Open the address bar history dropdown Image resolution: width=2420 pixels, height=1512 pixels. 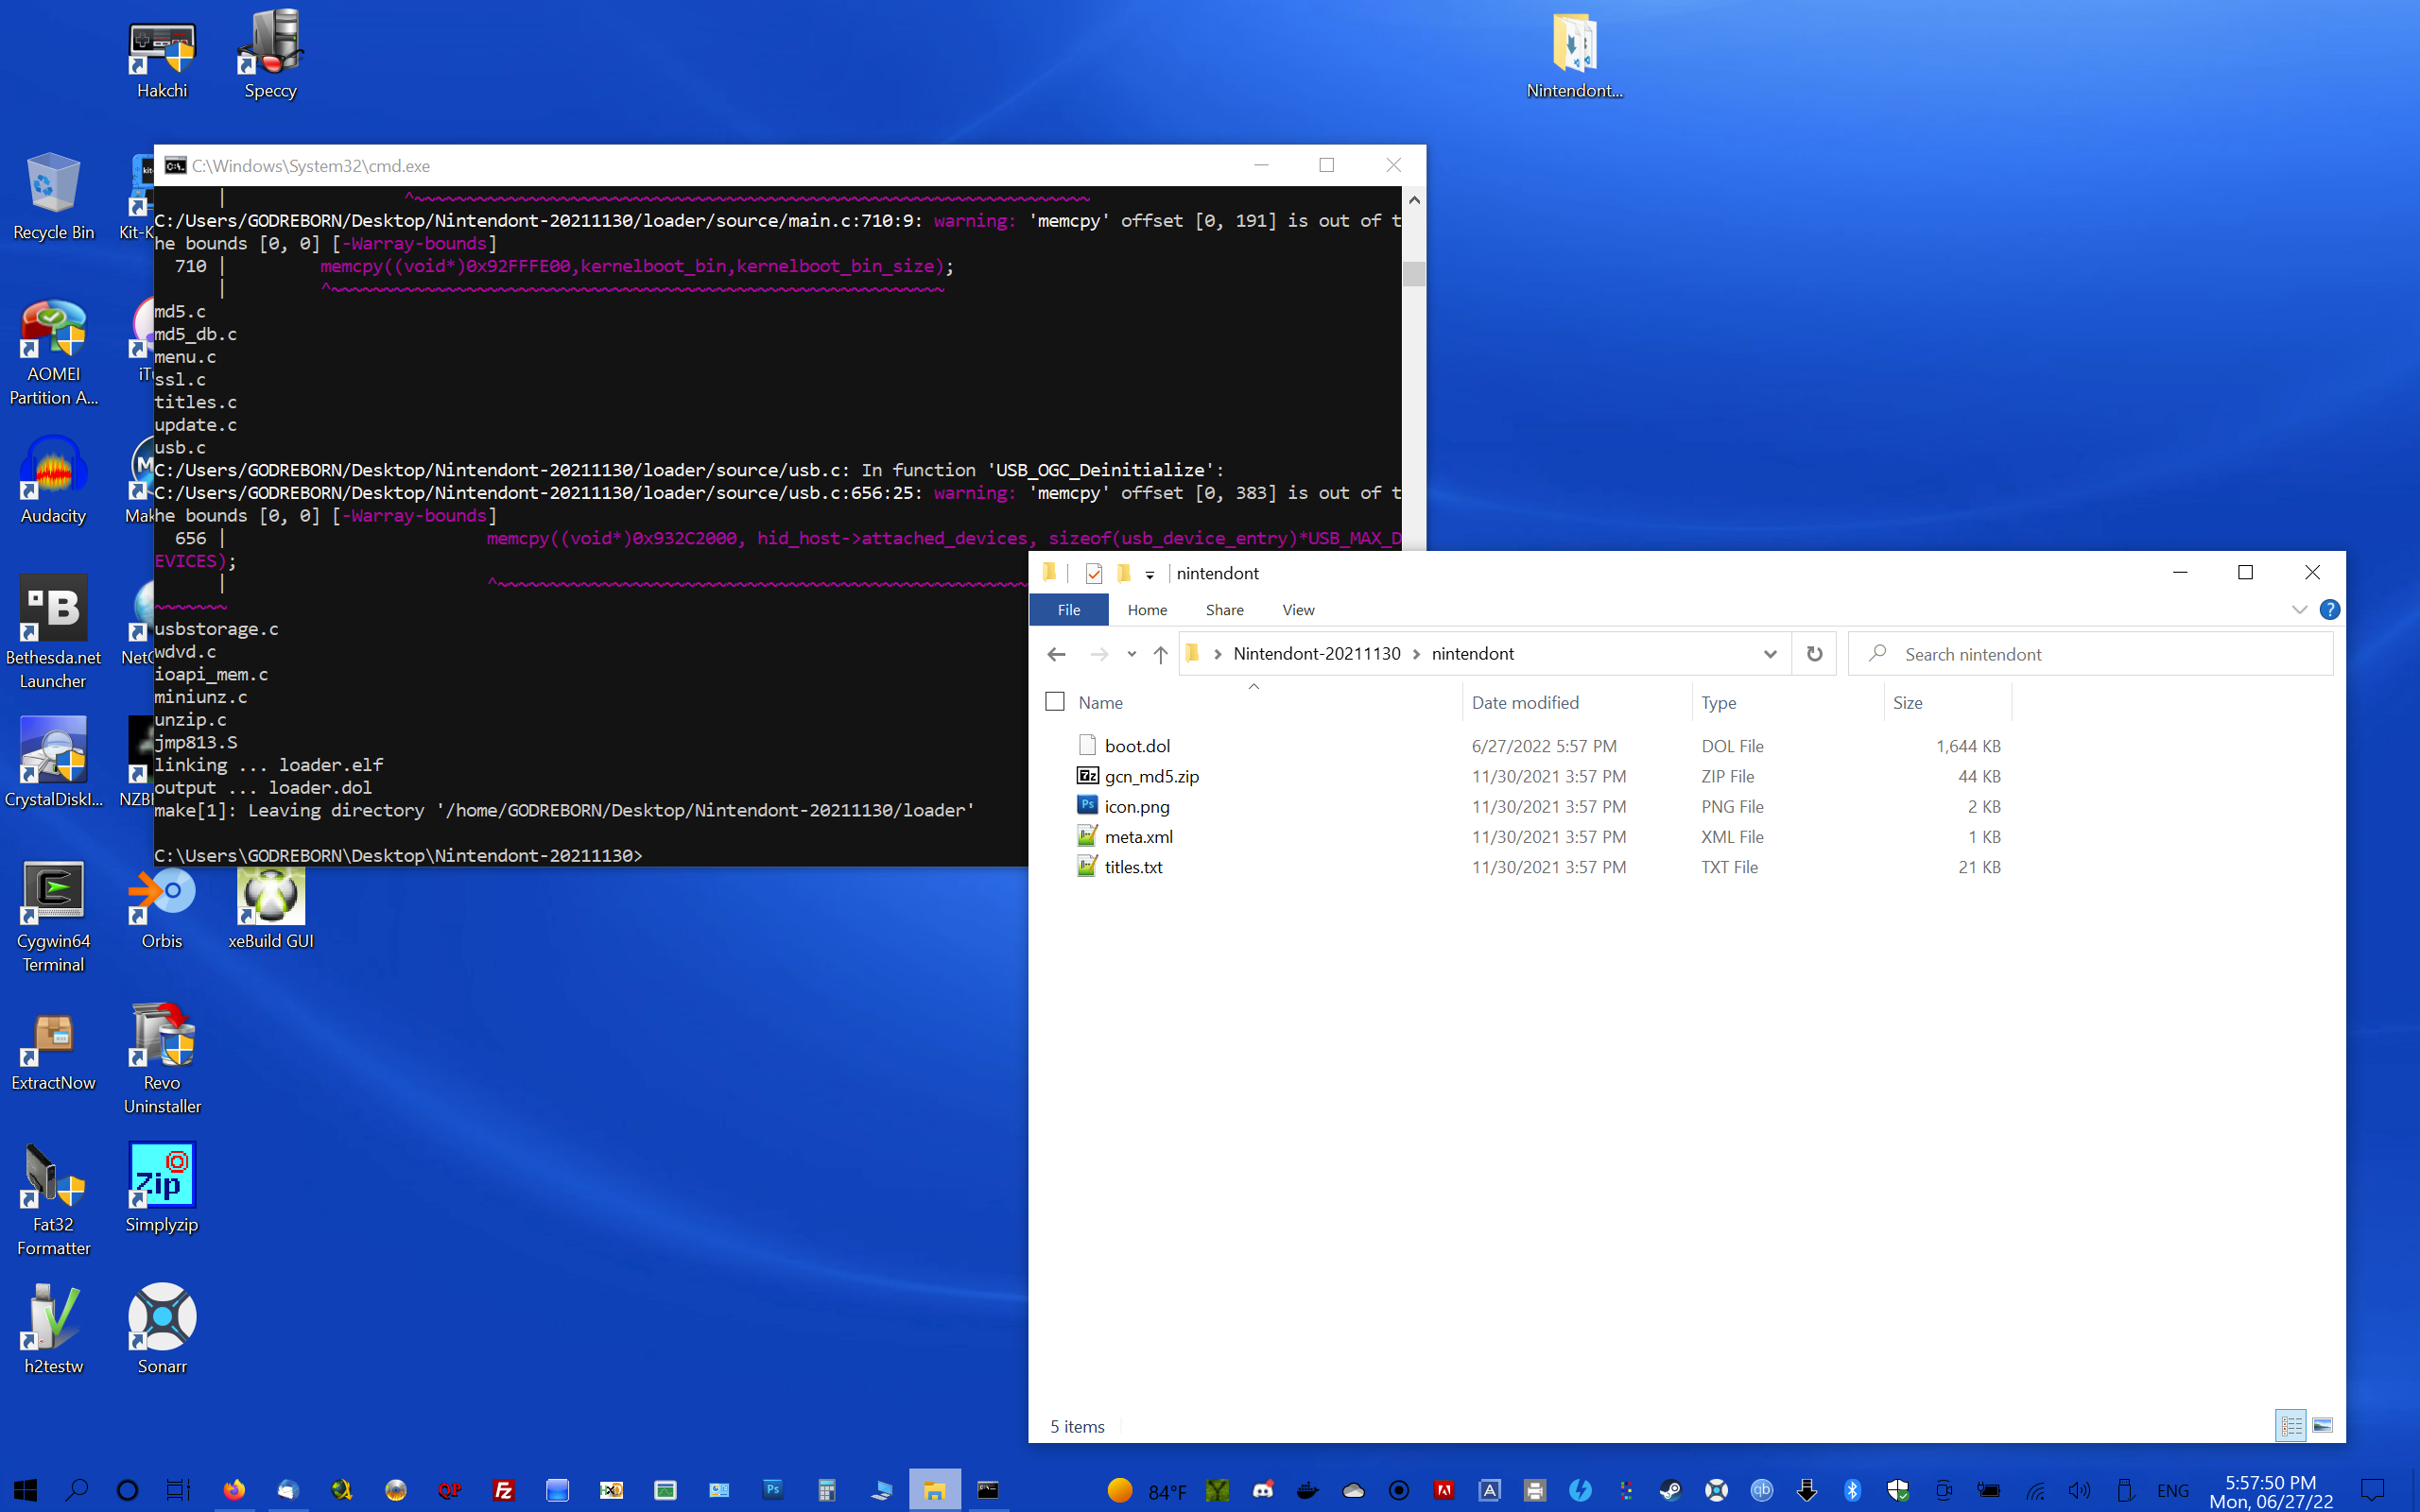(x=1770, y=654)
